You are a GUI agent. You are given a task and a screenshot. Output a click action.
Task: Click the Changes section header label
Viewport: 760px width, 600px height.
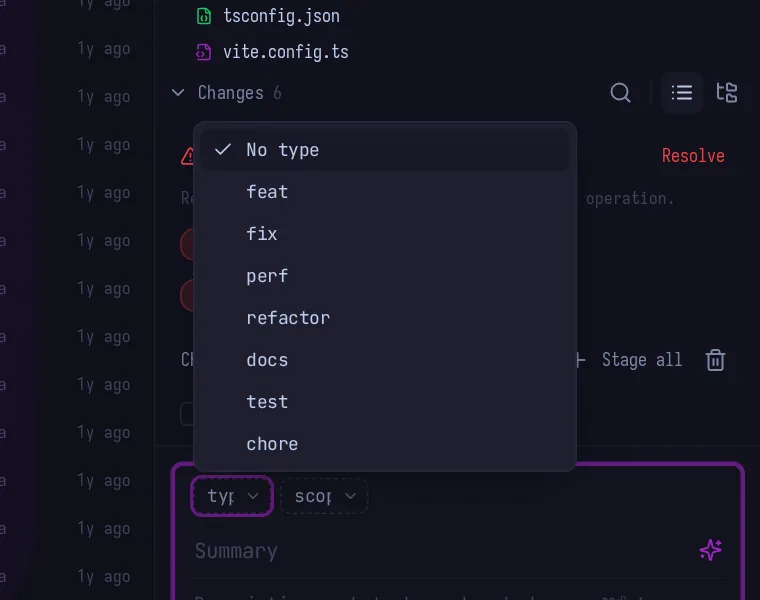click(x=231, y=93)
